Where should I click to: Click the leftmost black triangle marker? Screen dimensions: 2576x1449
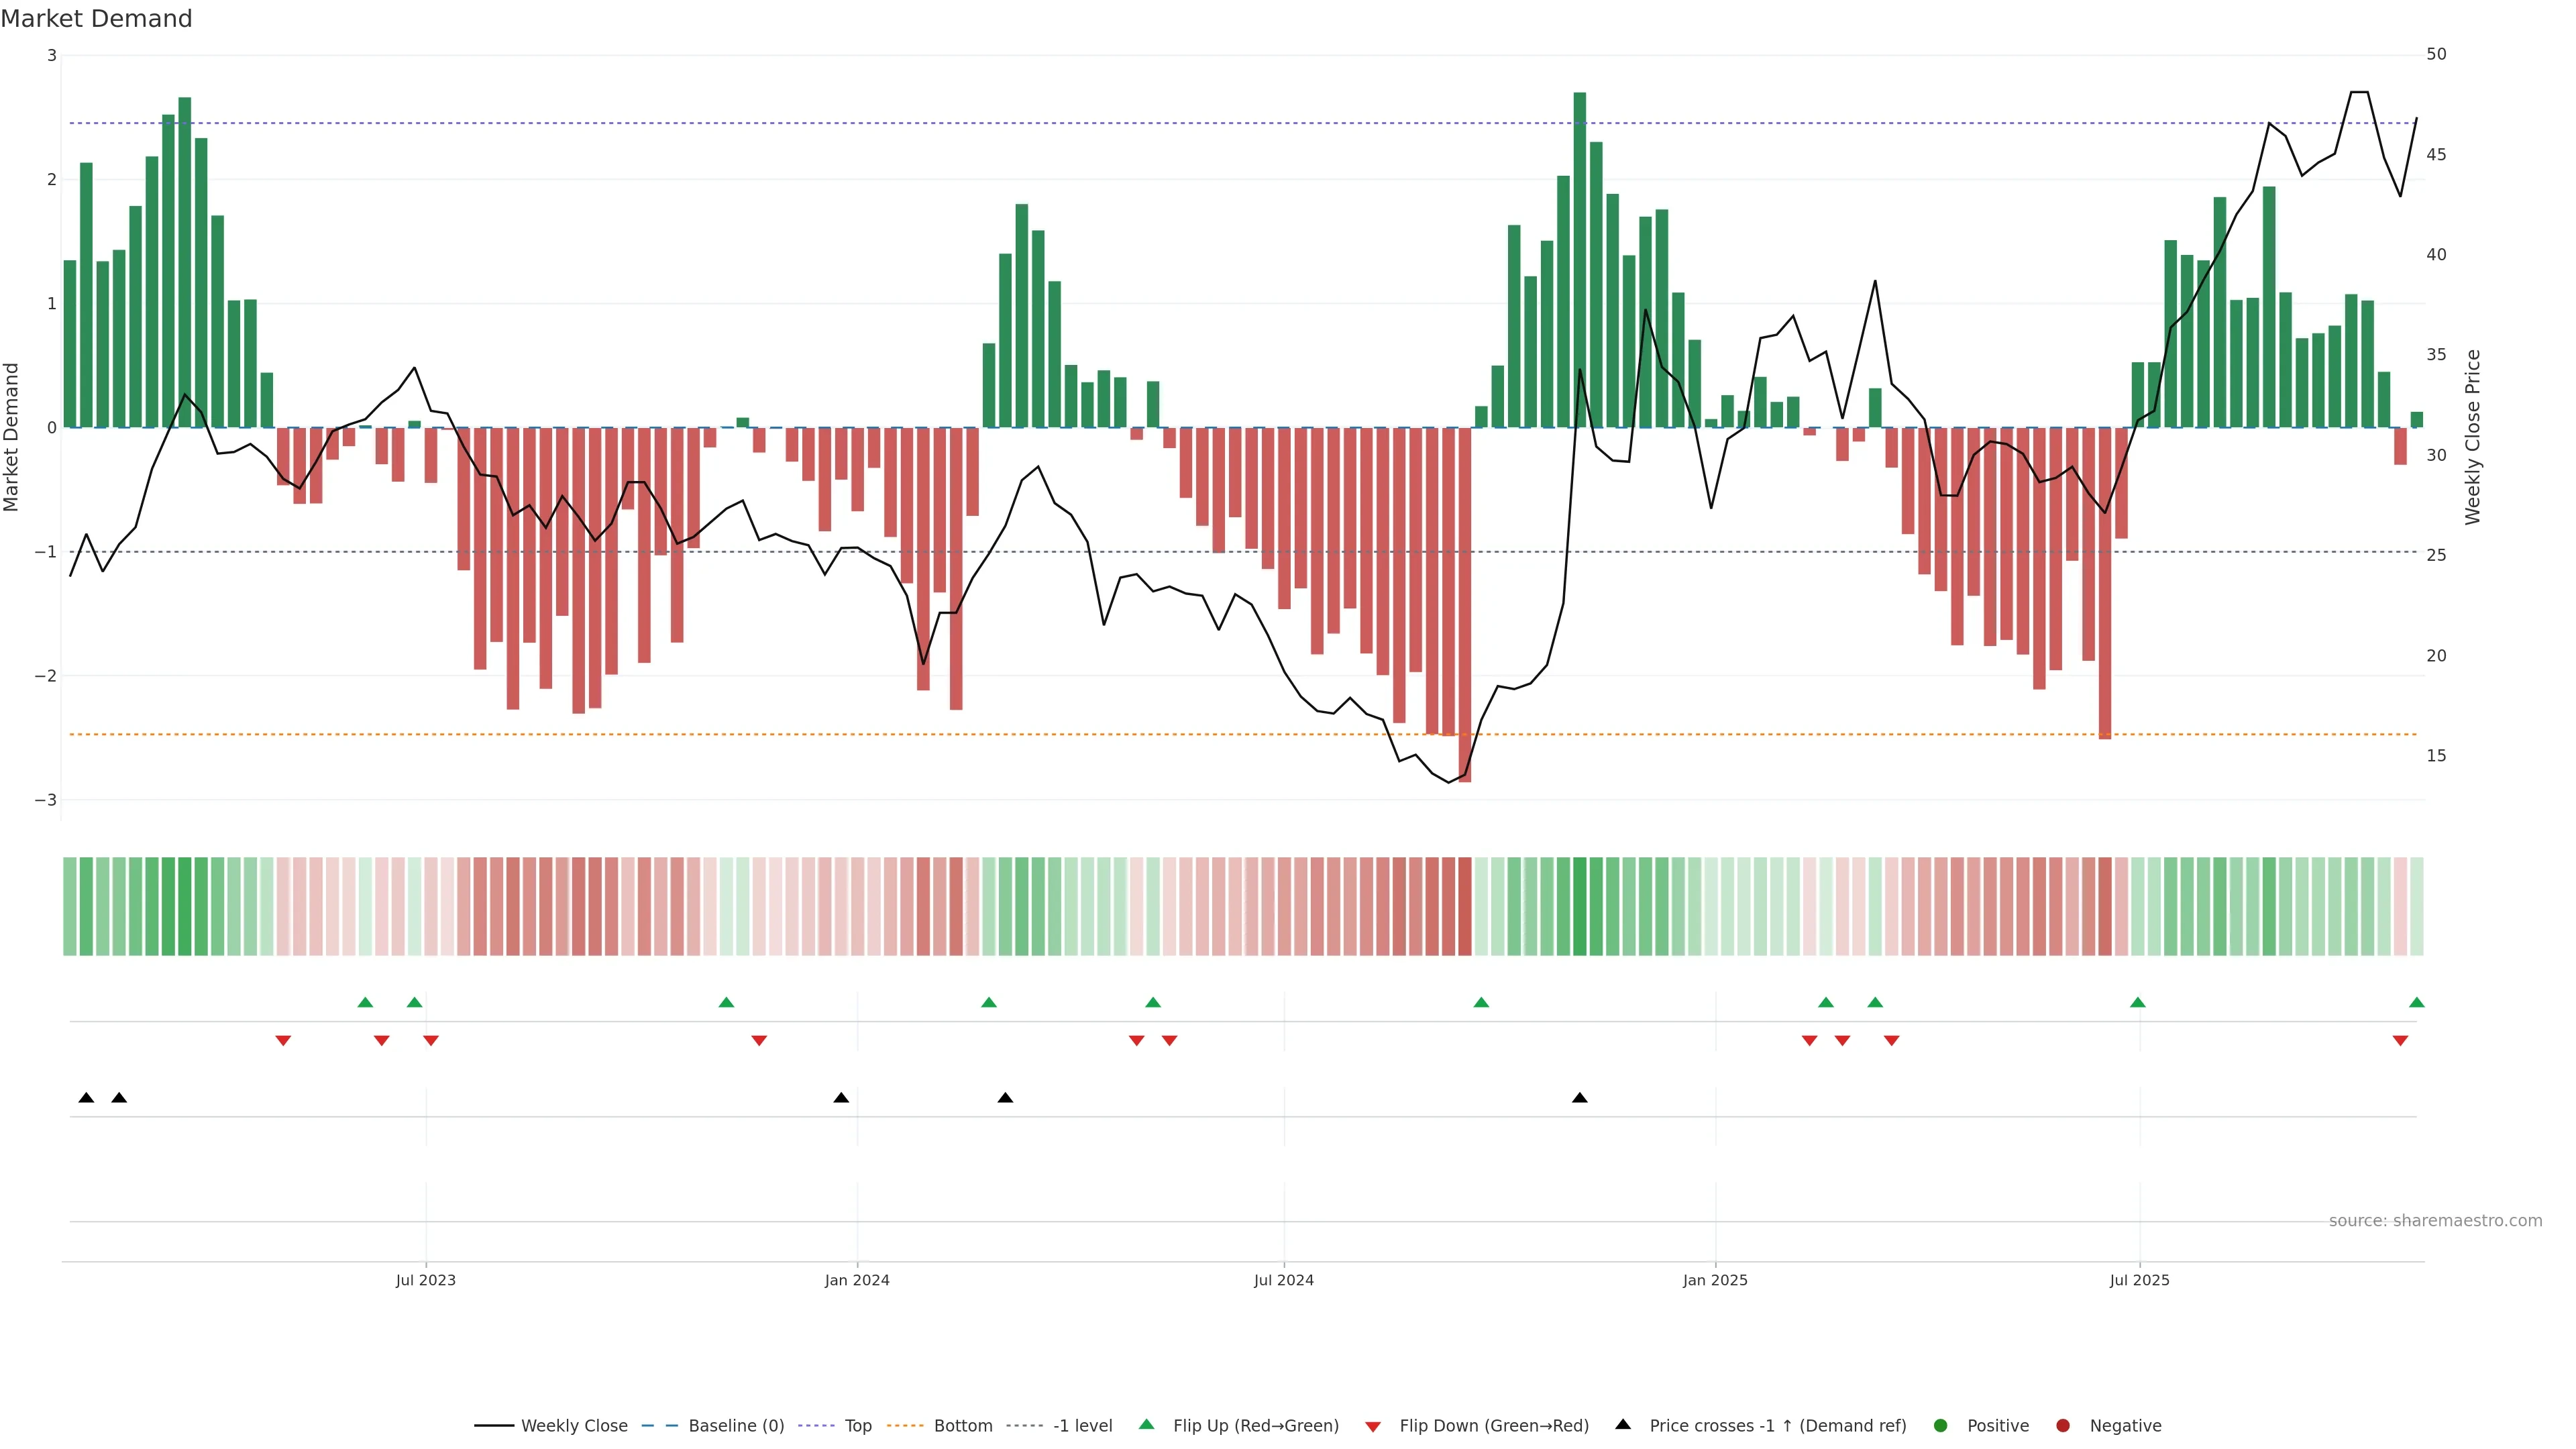click(x=86, y=1098)
